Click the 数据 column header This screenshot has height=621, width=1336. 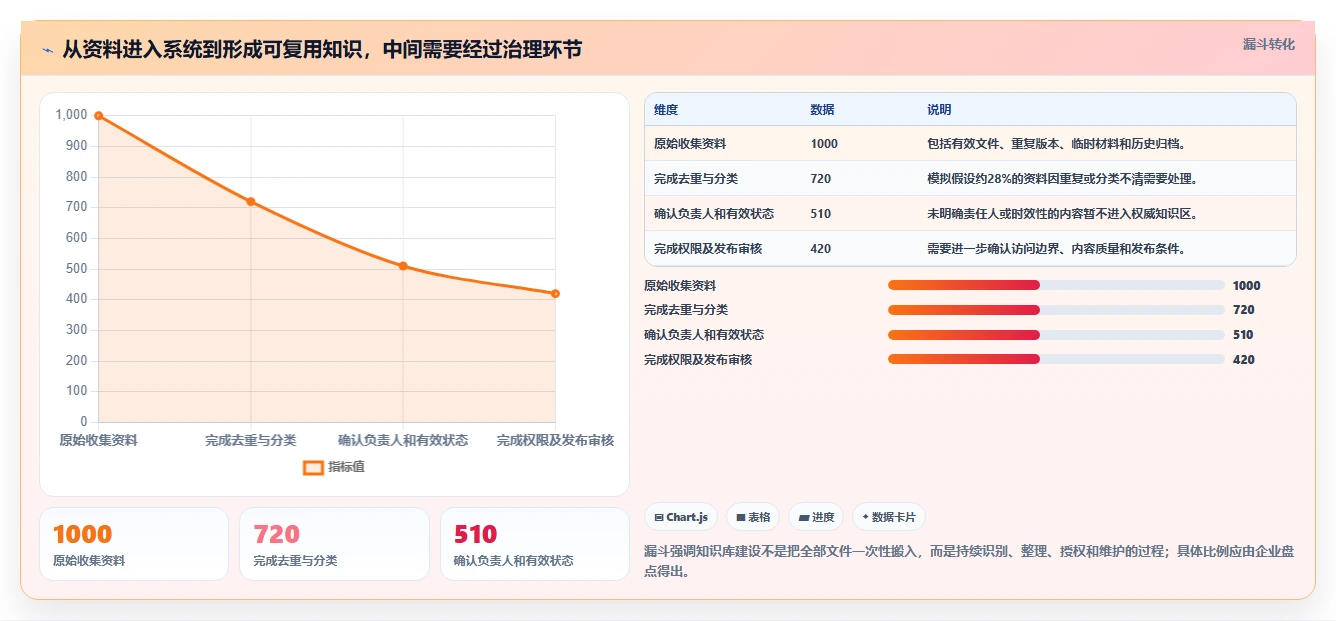pos(822,110)
